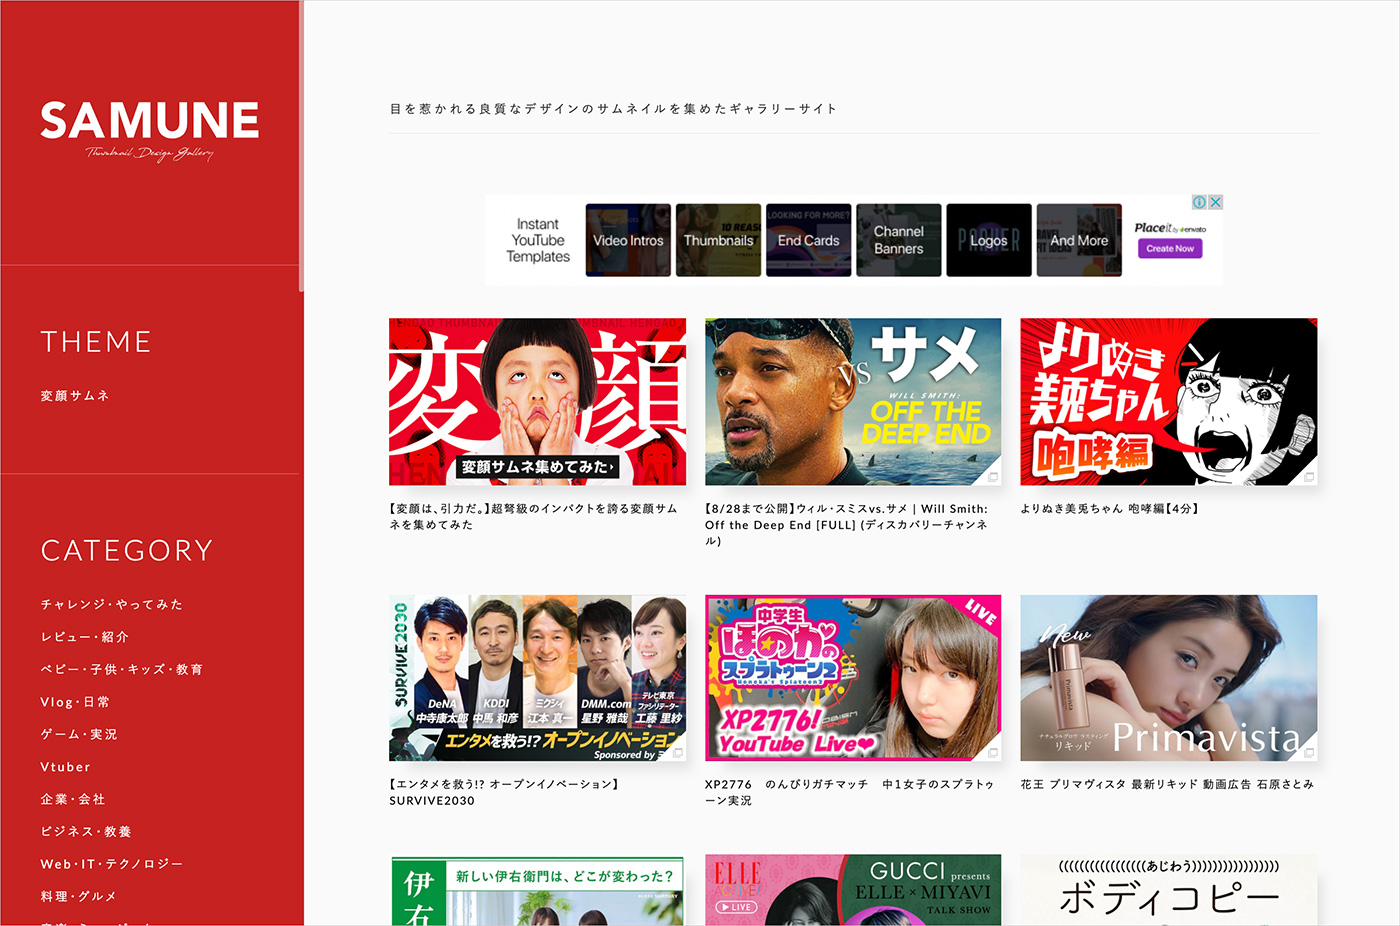Image resolution: width=1400 pixels, height=926 pixels.
Task: Close the ad with the X icon
Action: pyautogui.click(x=1216, y=202)
